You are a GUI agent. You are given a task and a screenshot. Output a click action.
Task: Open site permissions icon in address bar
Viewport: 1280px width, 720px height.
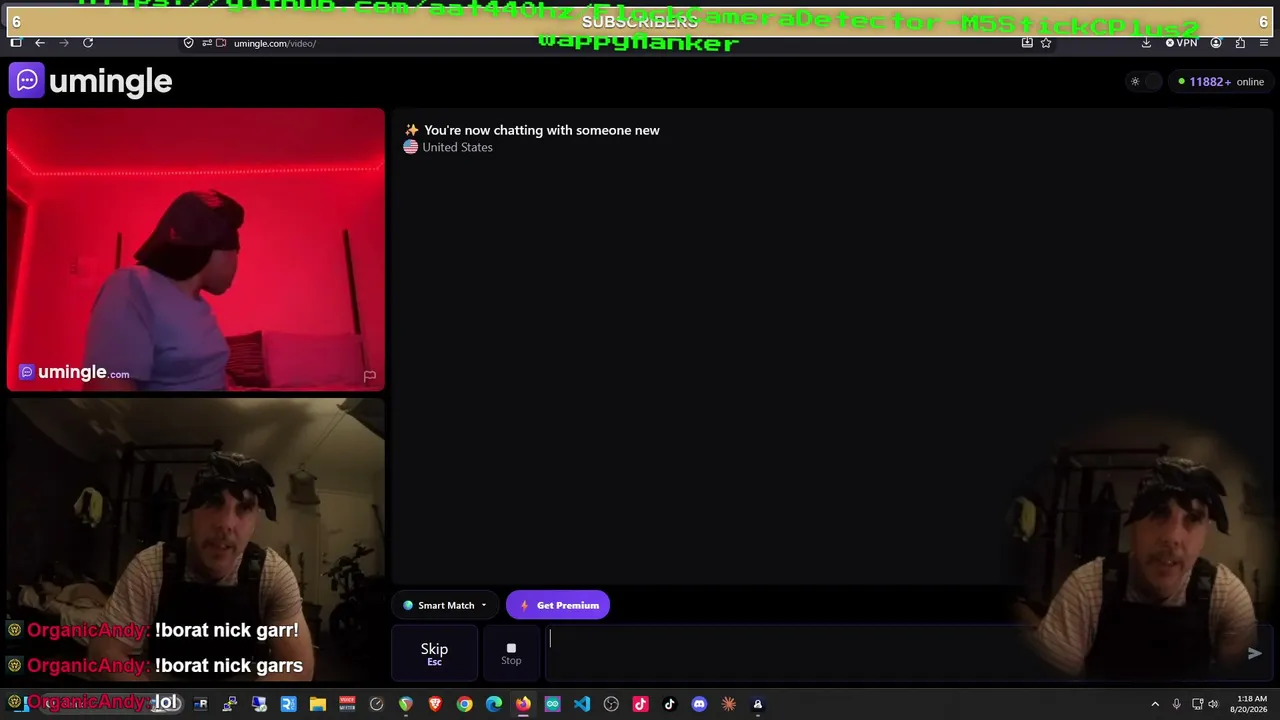click(x=207, y=43)
